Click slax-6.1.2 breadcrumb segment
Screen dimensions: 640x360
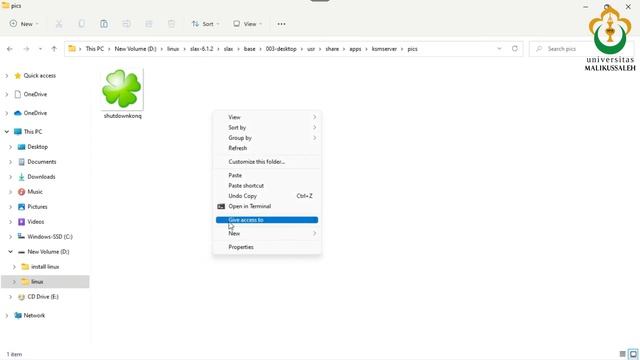(202, 49)
